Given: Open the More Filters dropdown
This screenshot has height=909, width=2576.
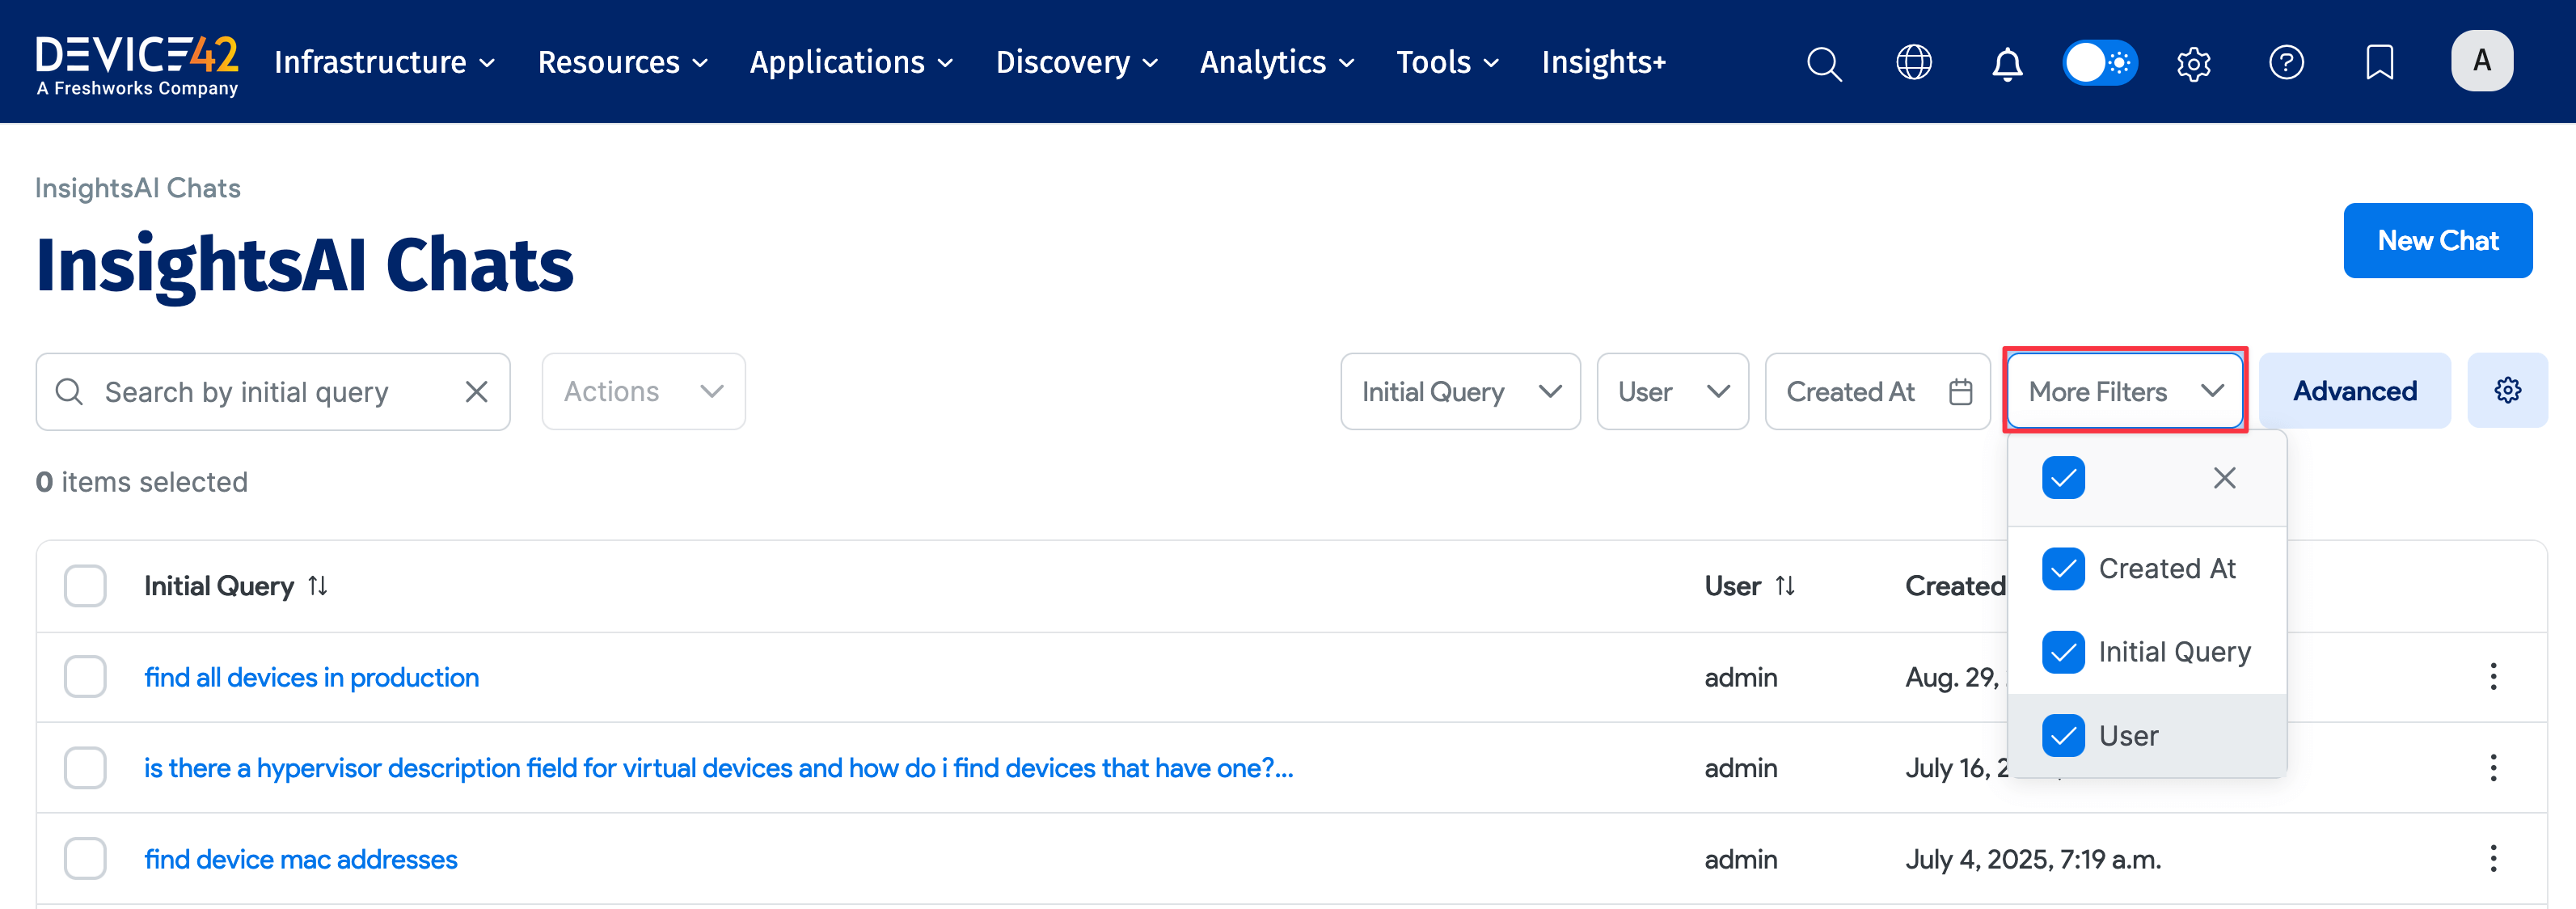Looking at the screenshot, I should pos(2124,391).
